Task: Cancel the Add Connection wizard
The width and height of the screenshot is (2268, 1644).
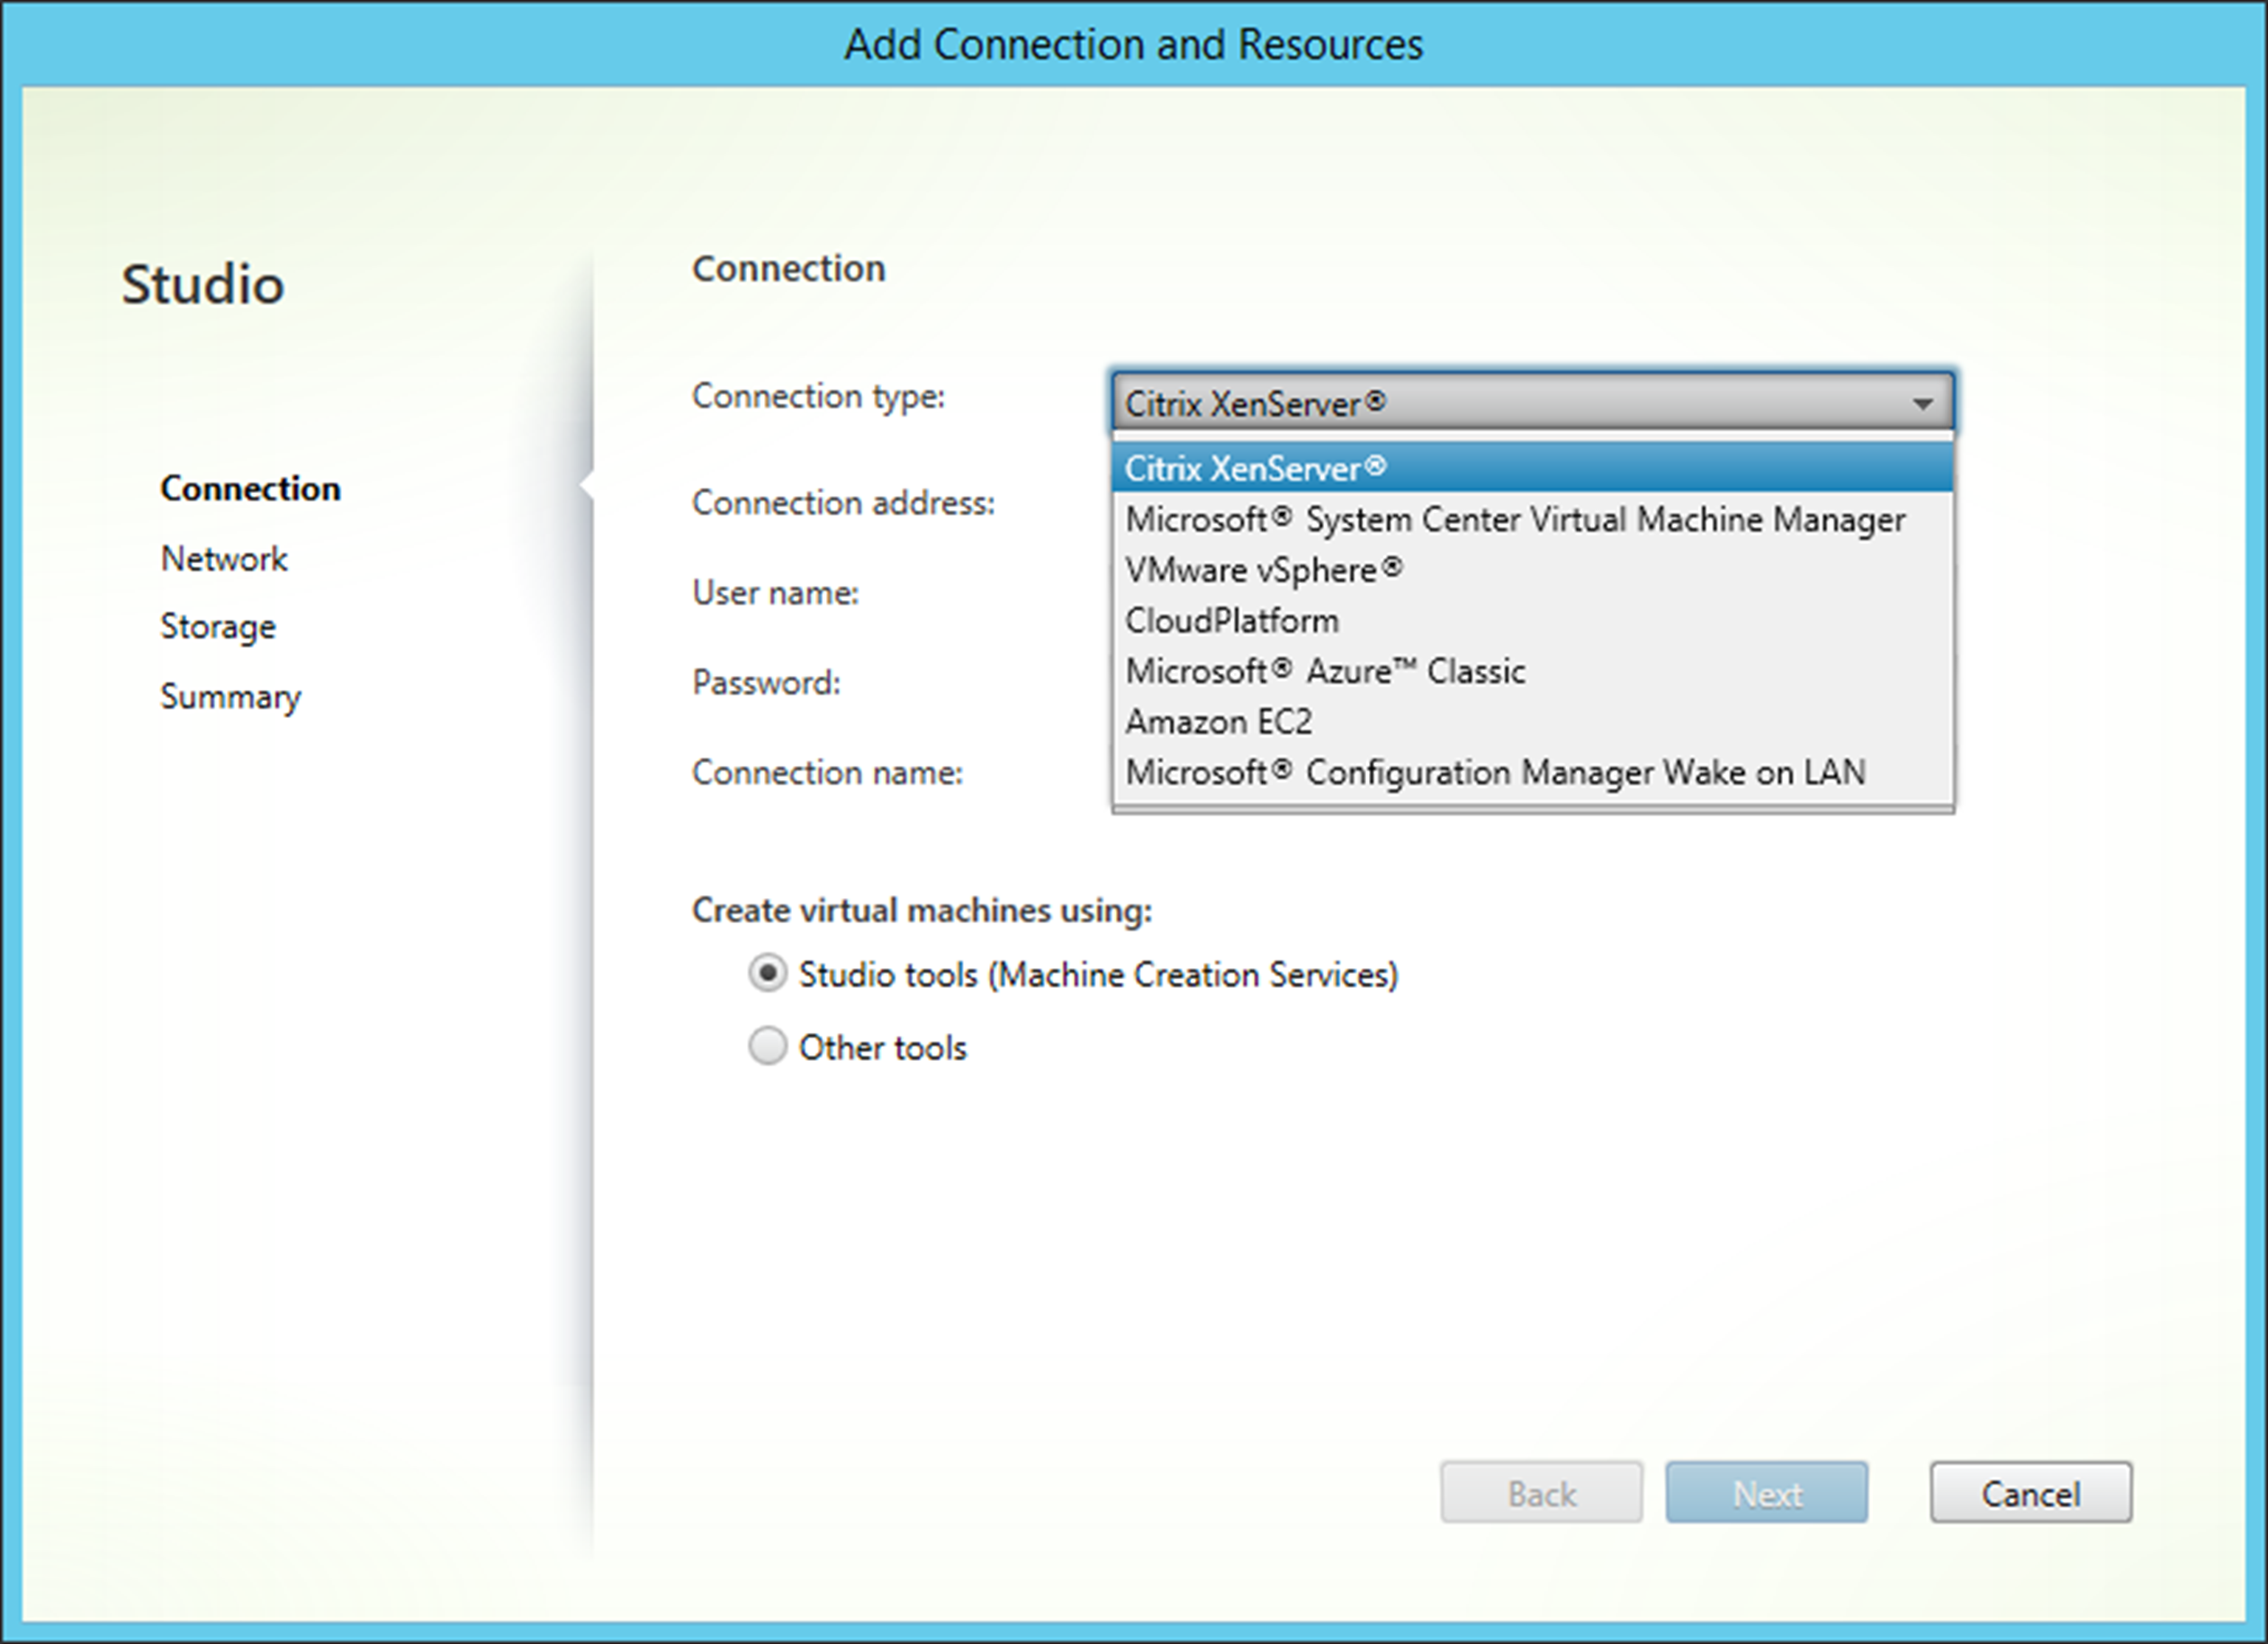Action: tap(2031, 1492)
